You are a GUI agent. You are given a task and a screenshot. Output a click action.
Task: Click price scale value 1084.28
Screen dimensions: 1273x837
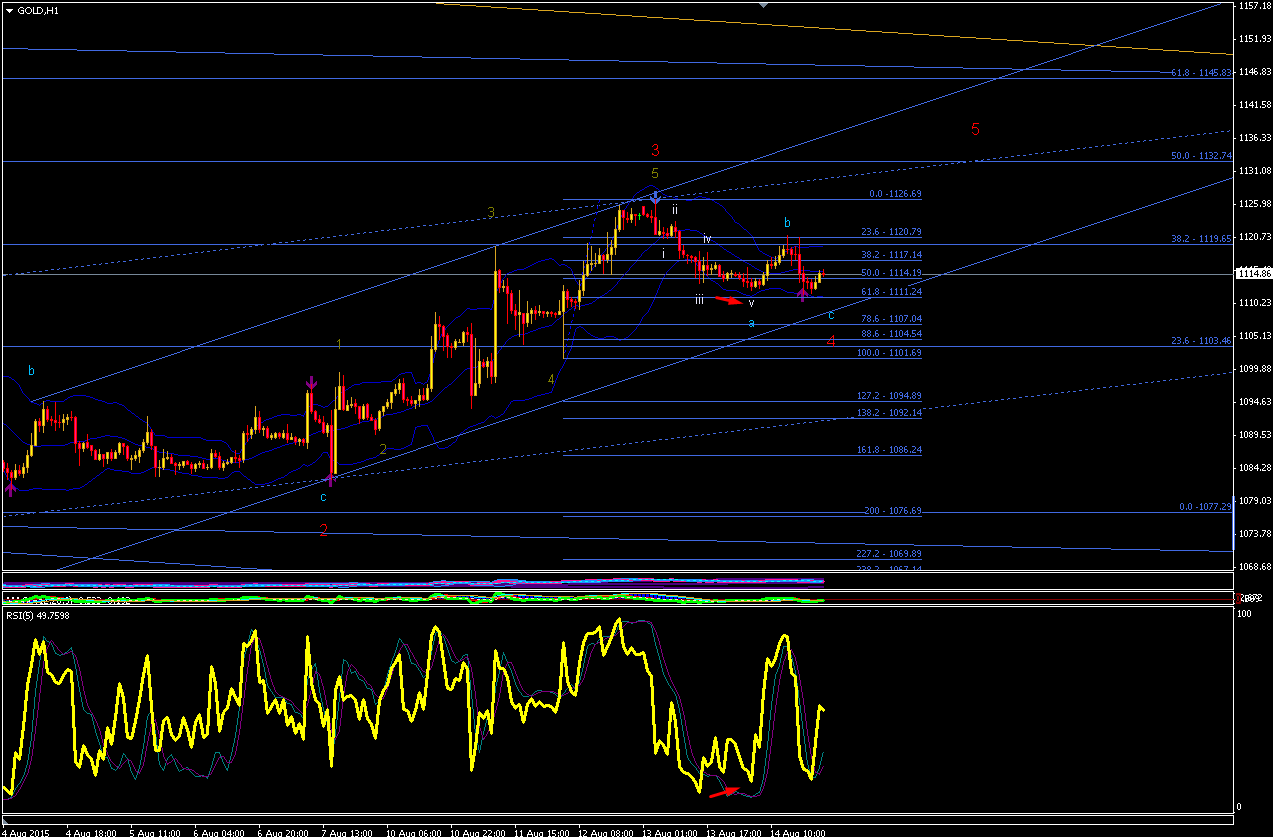click(1253, 467)
